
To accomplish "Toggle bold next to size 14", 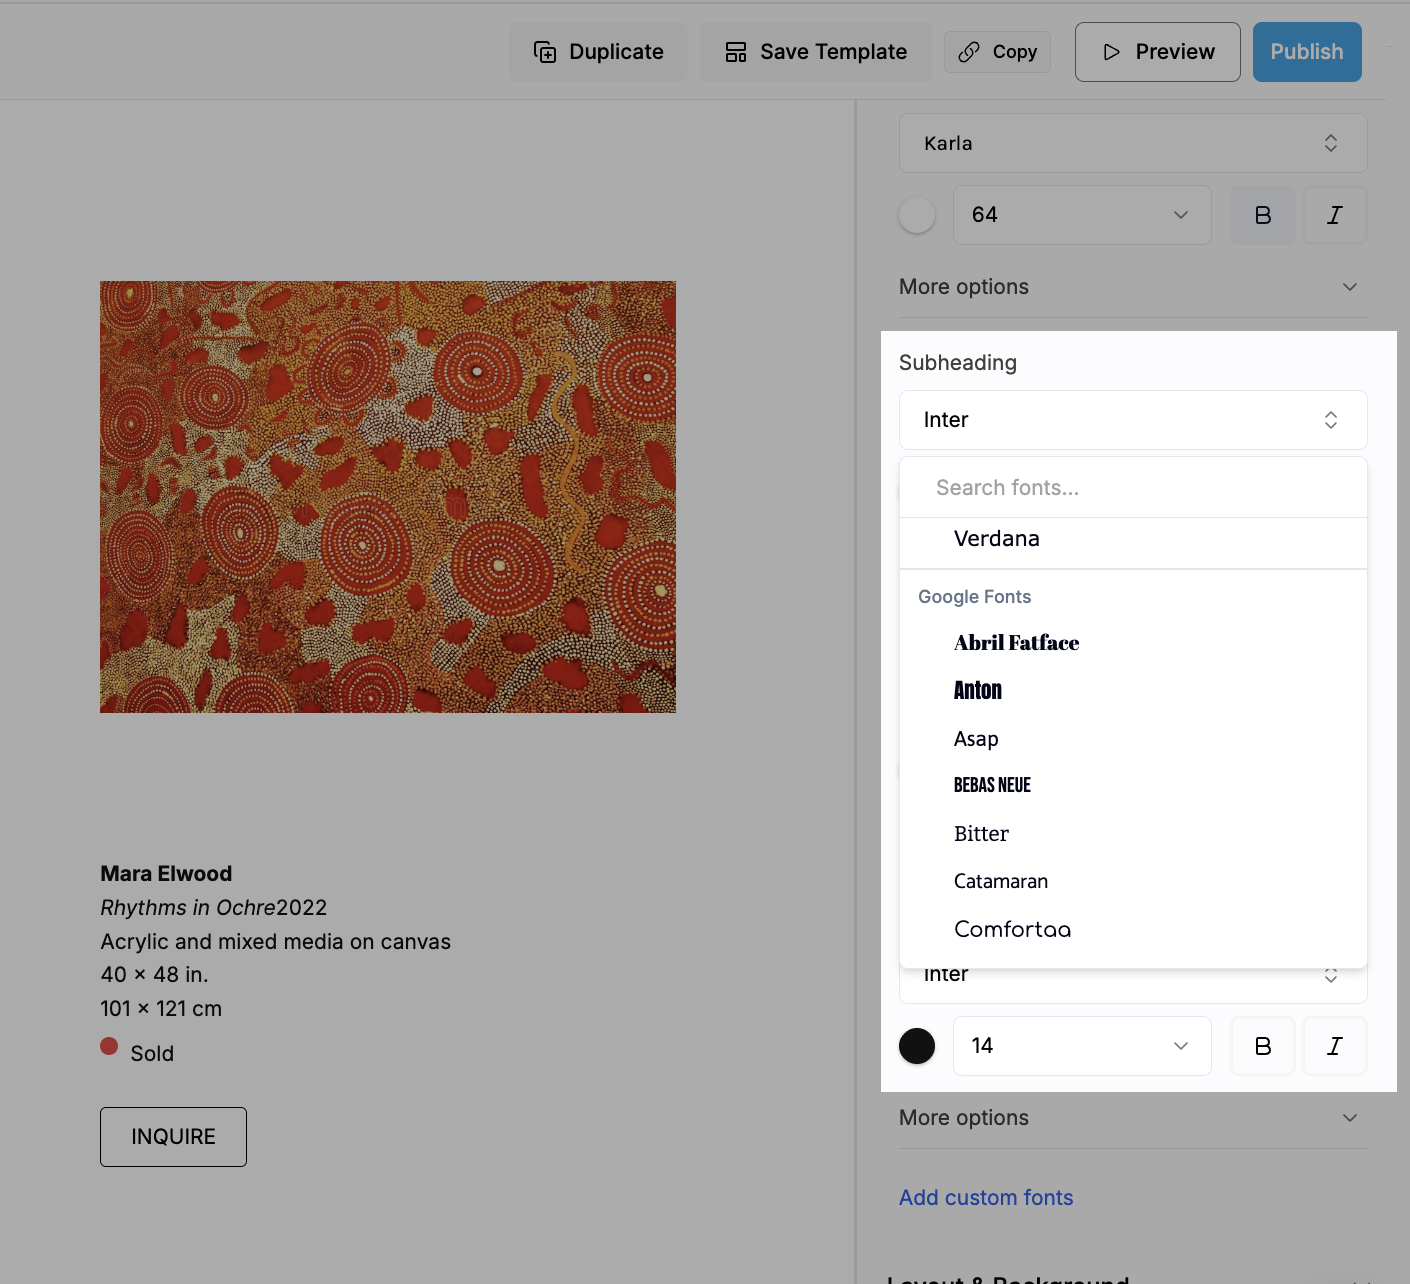I will pos(1262,1046).
